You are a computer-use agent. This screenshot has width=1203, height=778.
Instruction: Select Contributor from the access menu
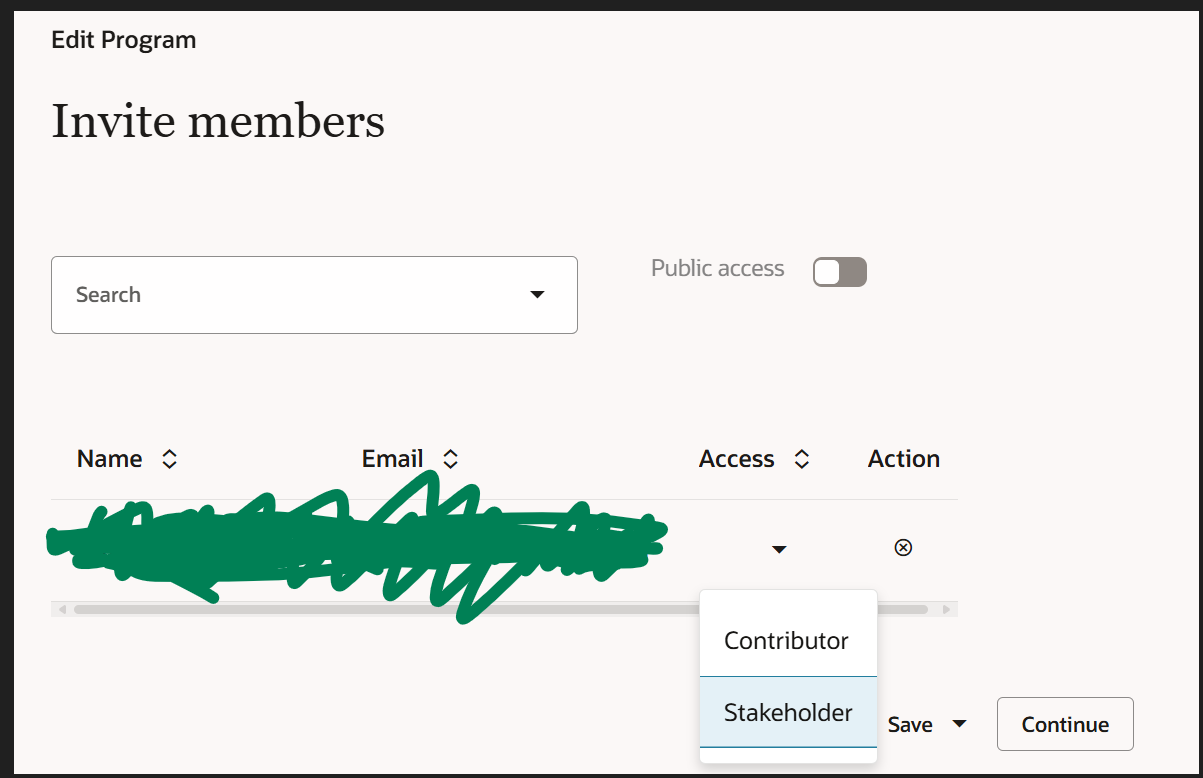click(786, 640)
